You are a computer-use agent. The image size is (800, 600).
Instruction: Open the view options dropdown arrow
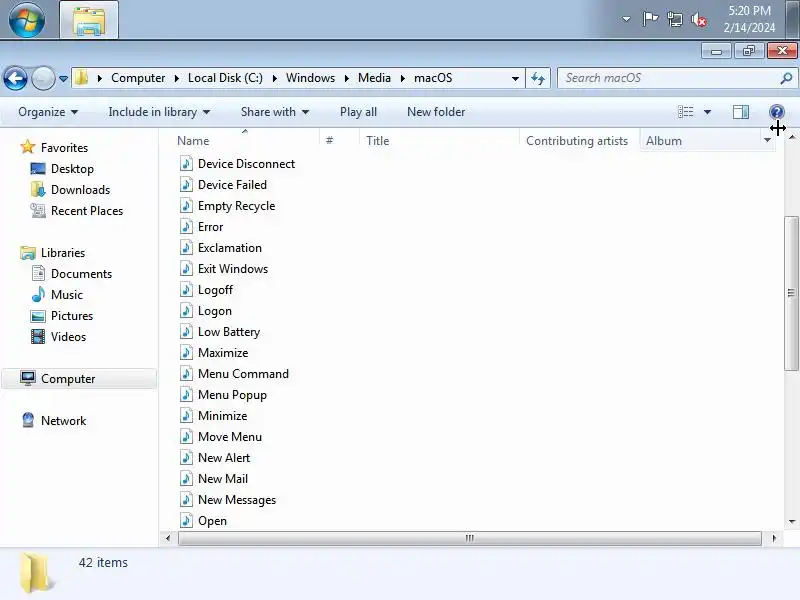click(707, 112)
